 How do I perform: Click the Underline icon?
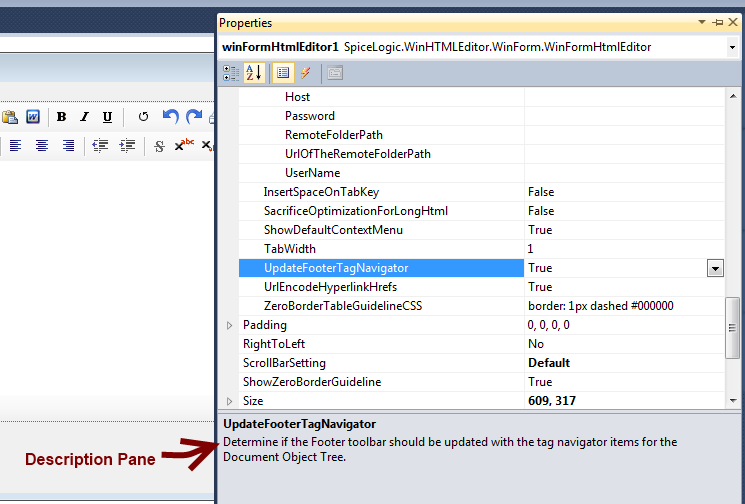click(107, 117)
